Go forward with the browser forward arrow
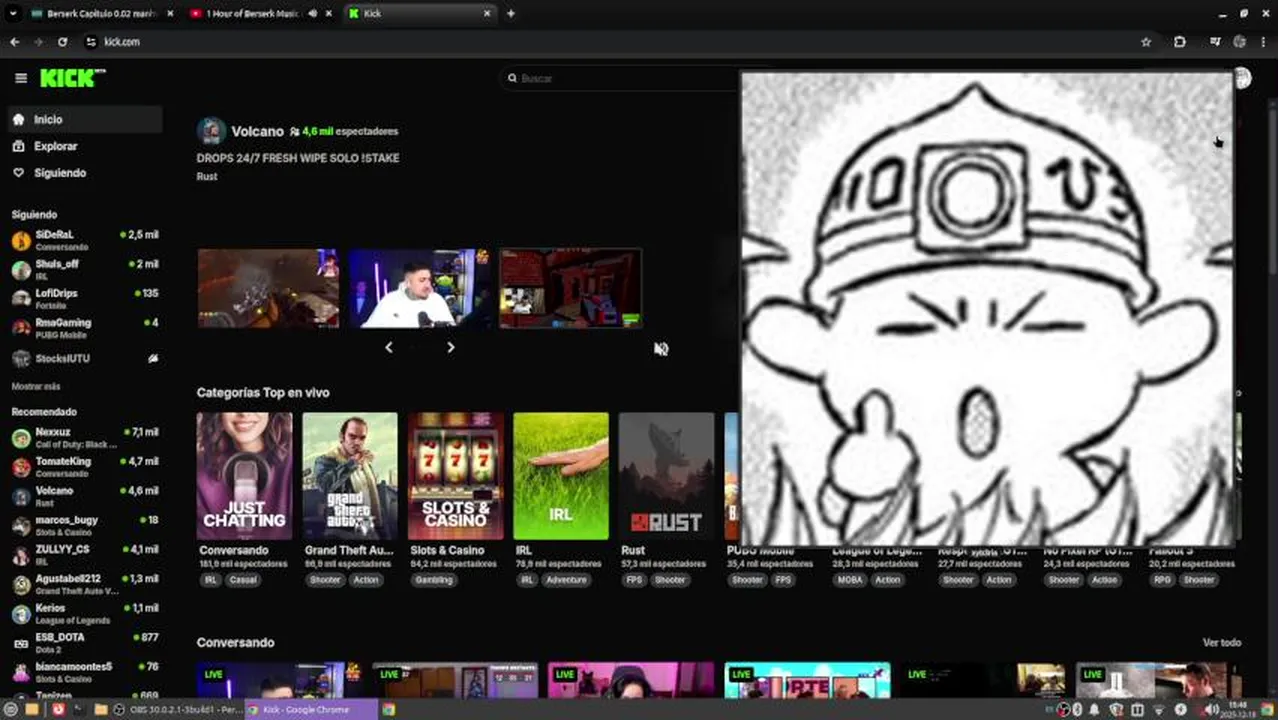 pos(38,42)
